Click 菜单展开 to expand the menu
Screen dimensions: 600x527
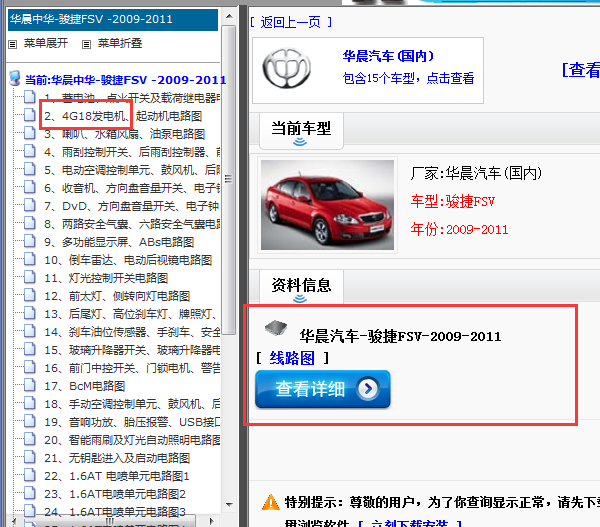click(46, 43)
